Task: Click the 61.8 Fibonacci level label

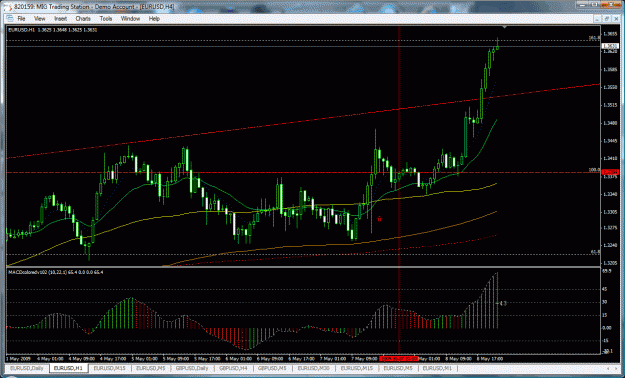Action: pyautogui.click(x=595, y=252)
